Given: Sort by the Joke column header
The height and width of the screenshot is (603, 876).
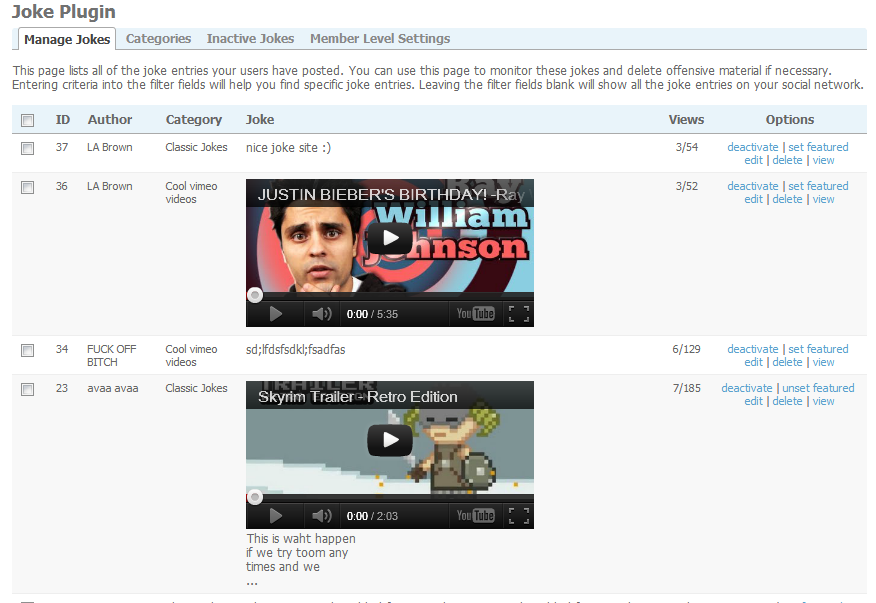Looking at the screenshot, I should pos(260,120).
